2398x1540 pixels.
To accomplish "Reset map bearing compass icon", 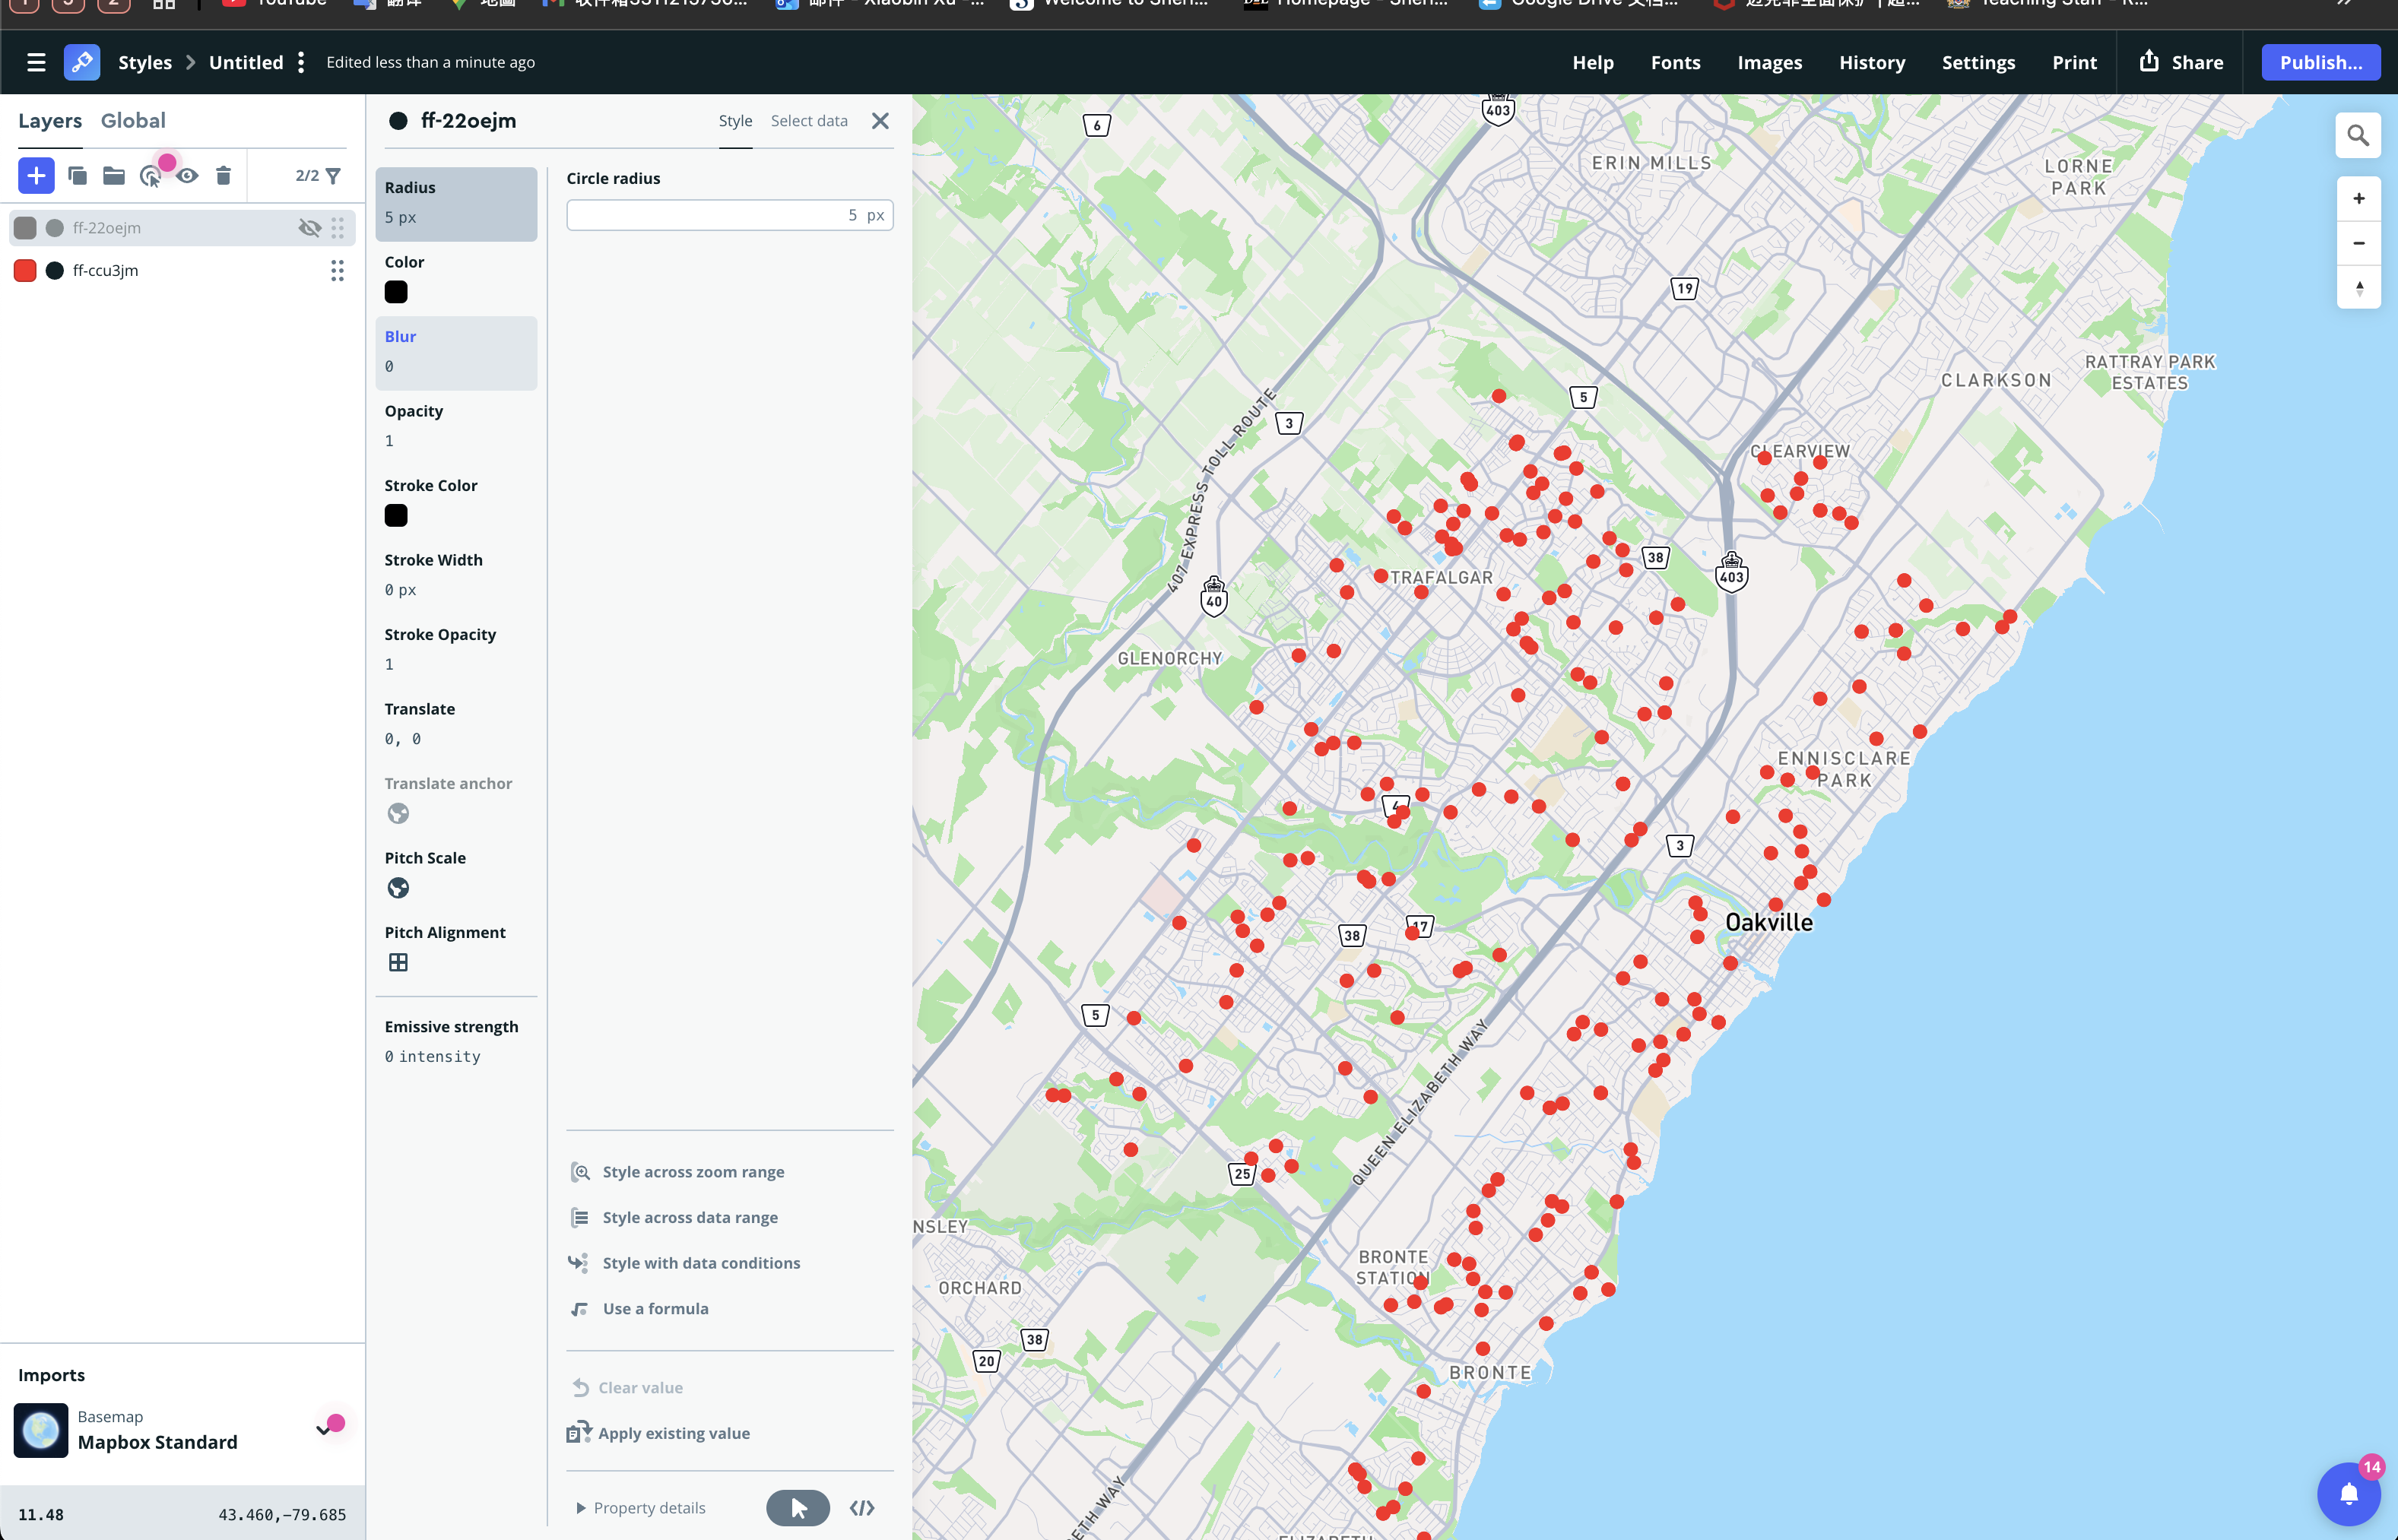I will [x=2358, y=288].
